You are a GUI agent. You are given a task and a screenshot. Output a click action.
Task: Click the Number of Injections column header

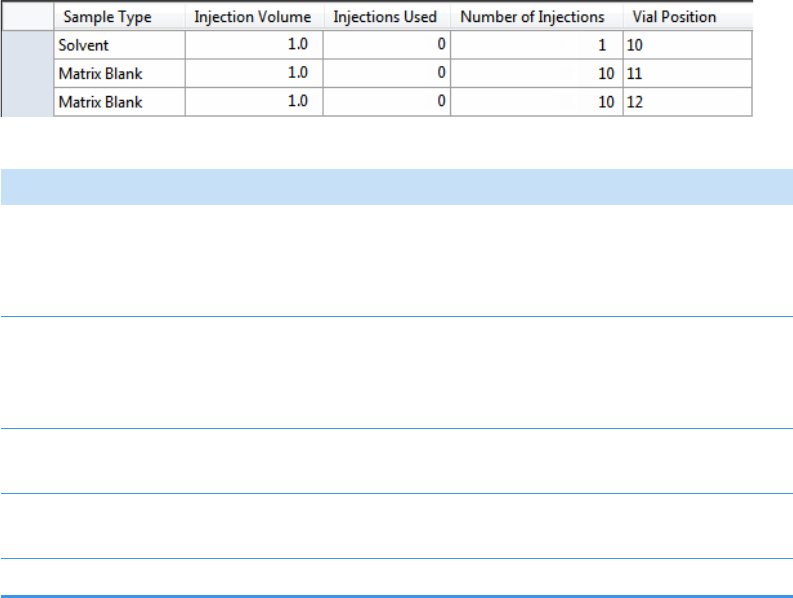click(537, 17)
